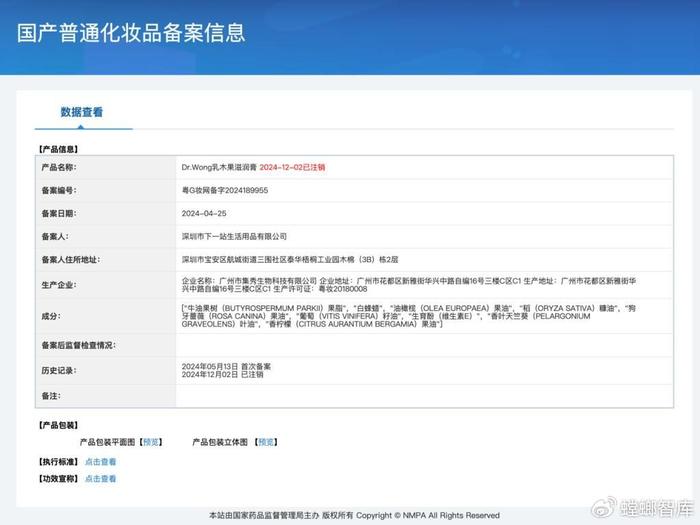The height and width of the screenshot is (525, 700).
Task: Click the 【产品信息】 section heading
Action: click(58, 149)
